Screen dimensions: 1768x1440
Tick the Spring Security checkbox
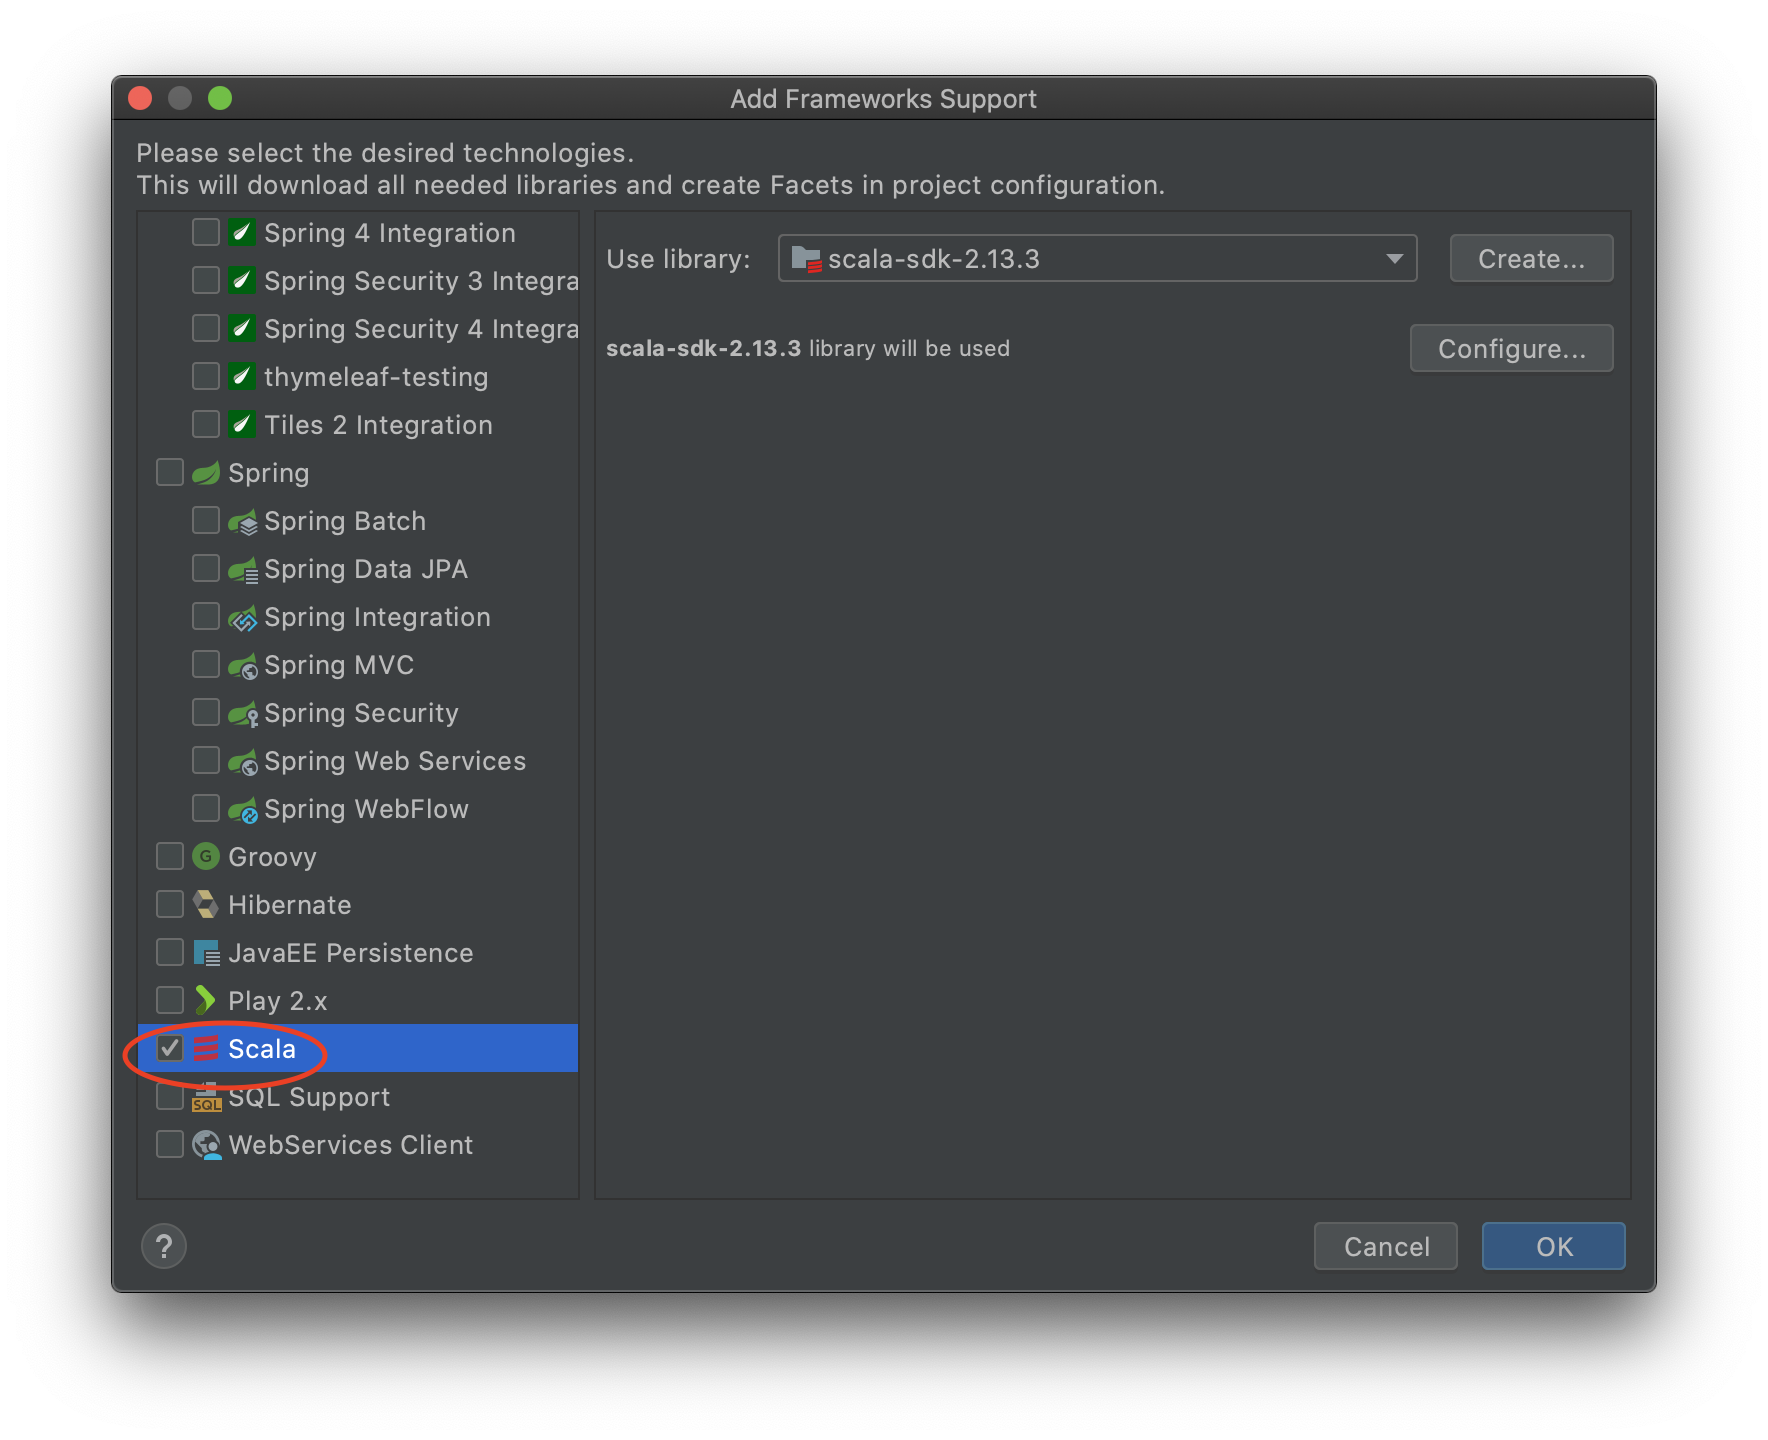[205, 712]
